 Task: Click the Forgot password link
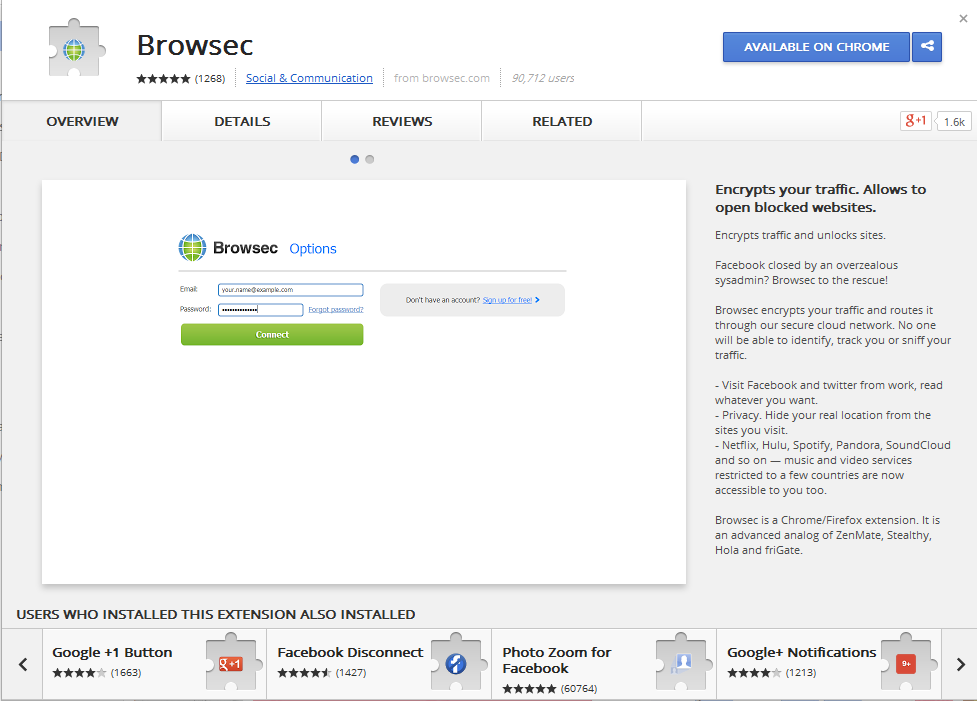[x=335, y=310]
